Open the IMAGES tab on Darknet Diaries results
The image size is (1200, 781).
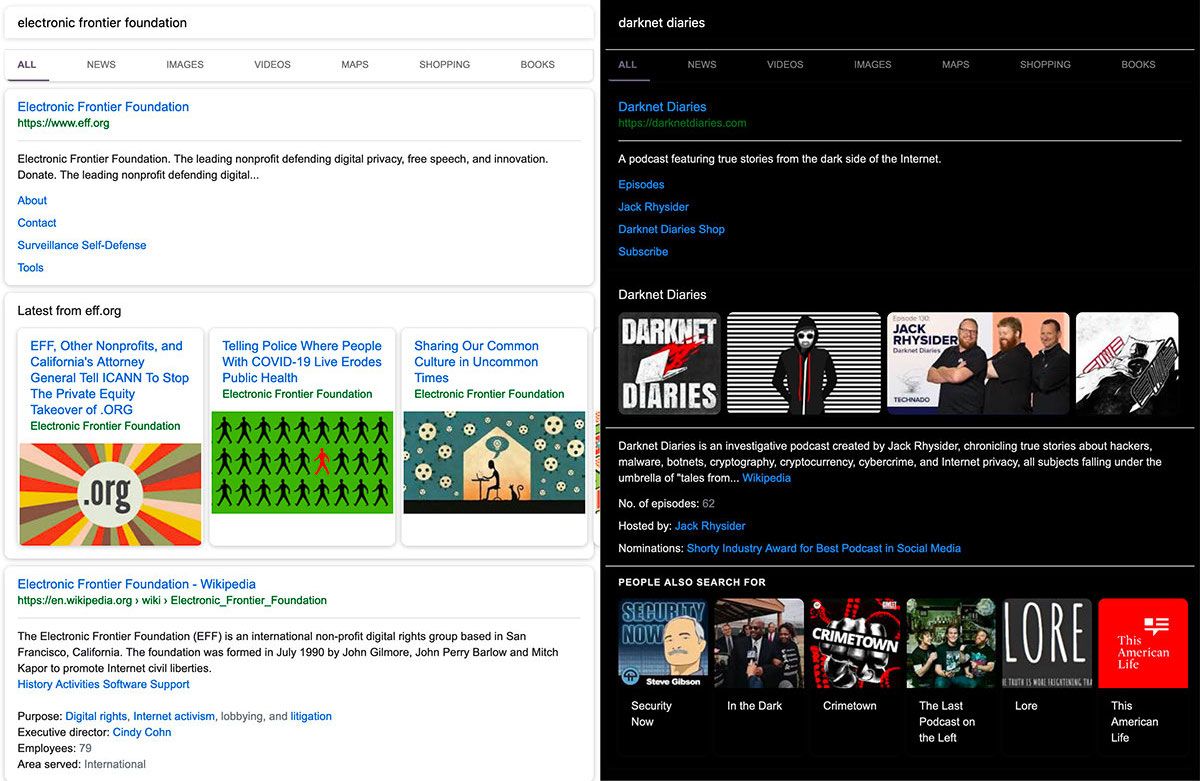coord(872,64)
